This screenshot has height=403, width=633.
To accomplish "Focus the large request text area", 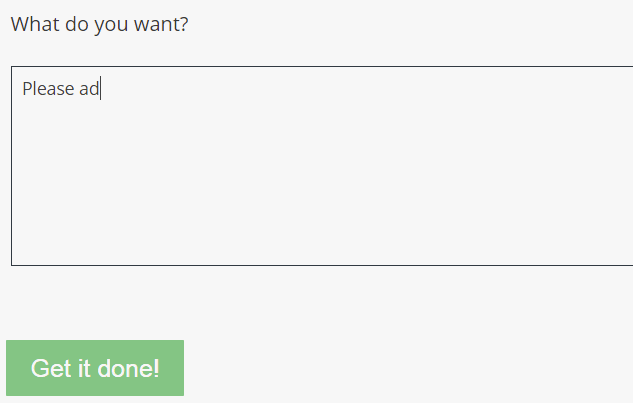I will 322,166.
